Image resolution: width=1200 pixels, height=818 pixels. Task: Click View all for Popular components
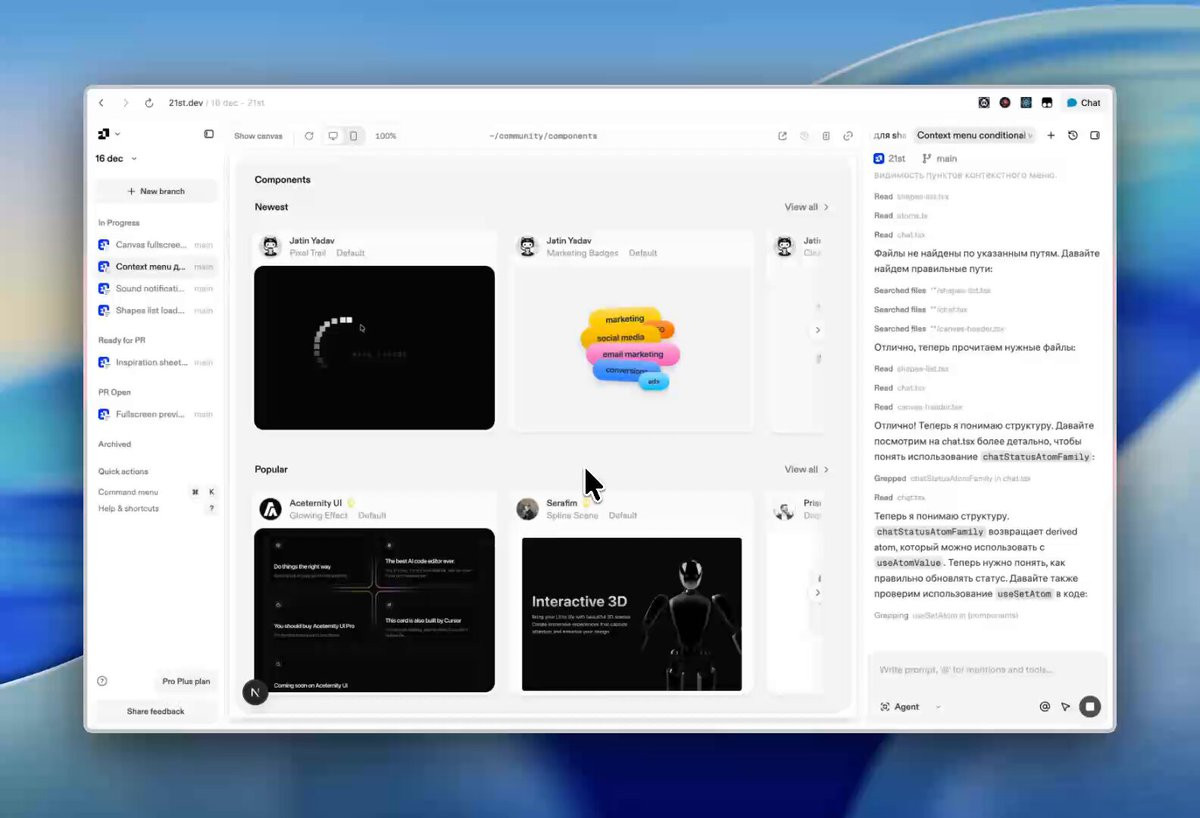click(x=806, y=469)
